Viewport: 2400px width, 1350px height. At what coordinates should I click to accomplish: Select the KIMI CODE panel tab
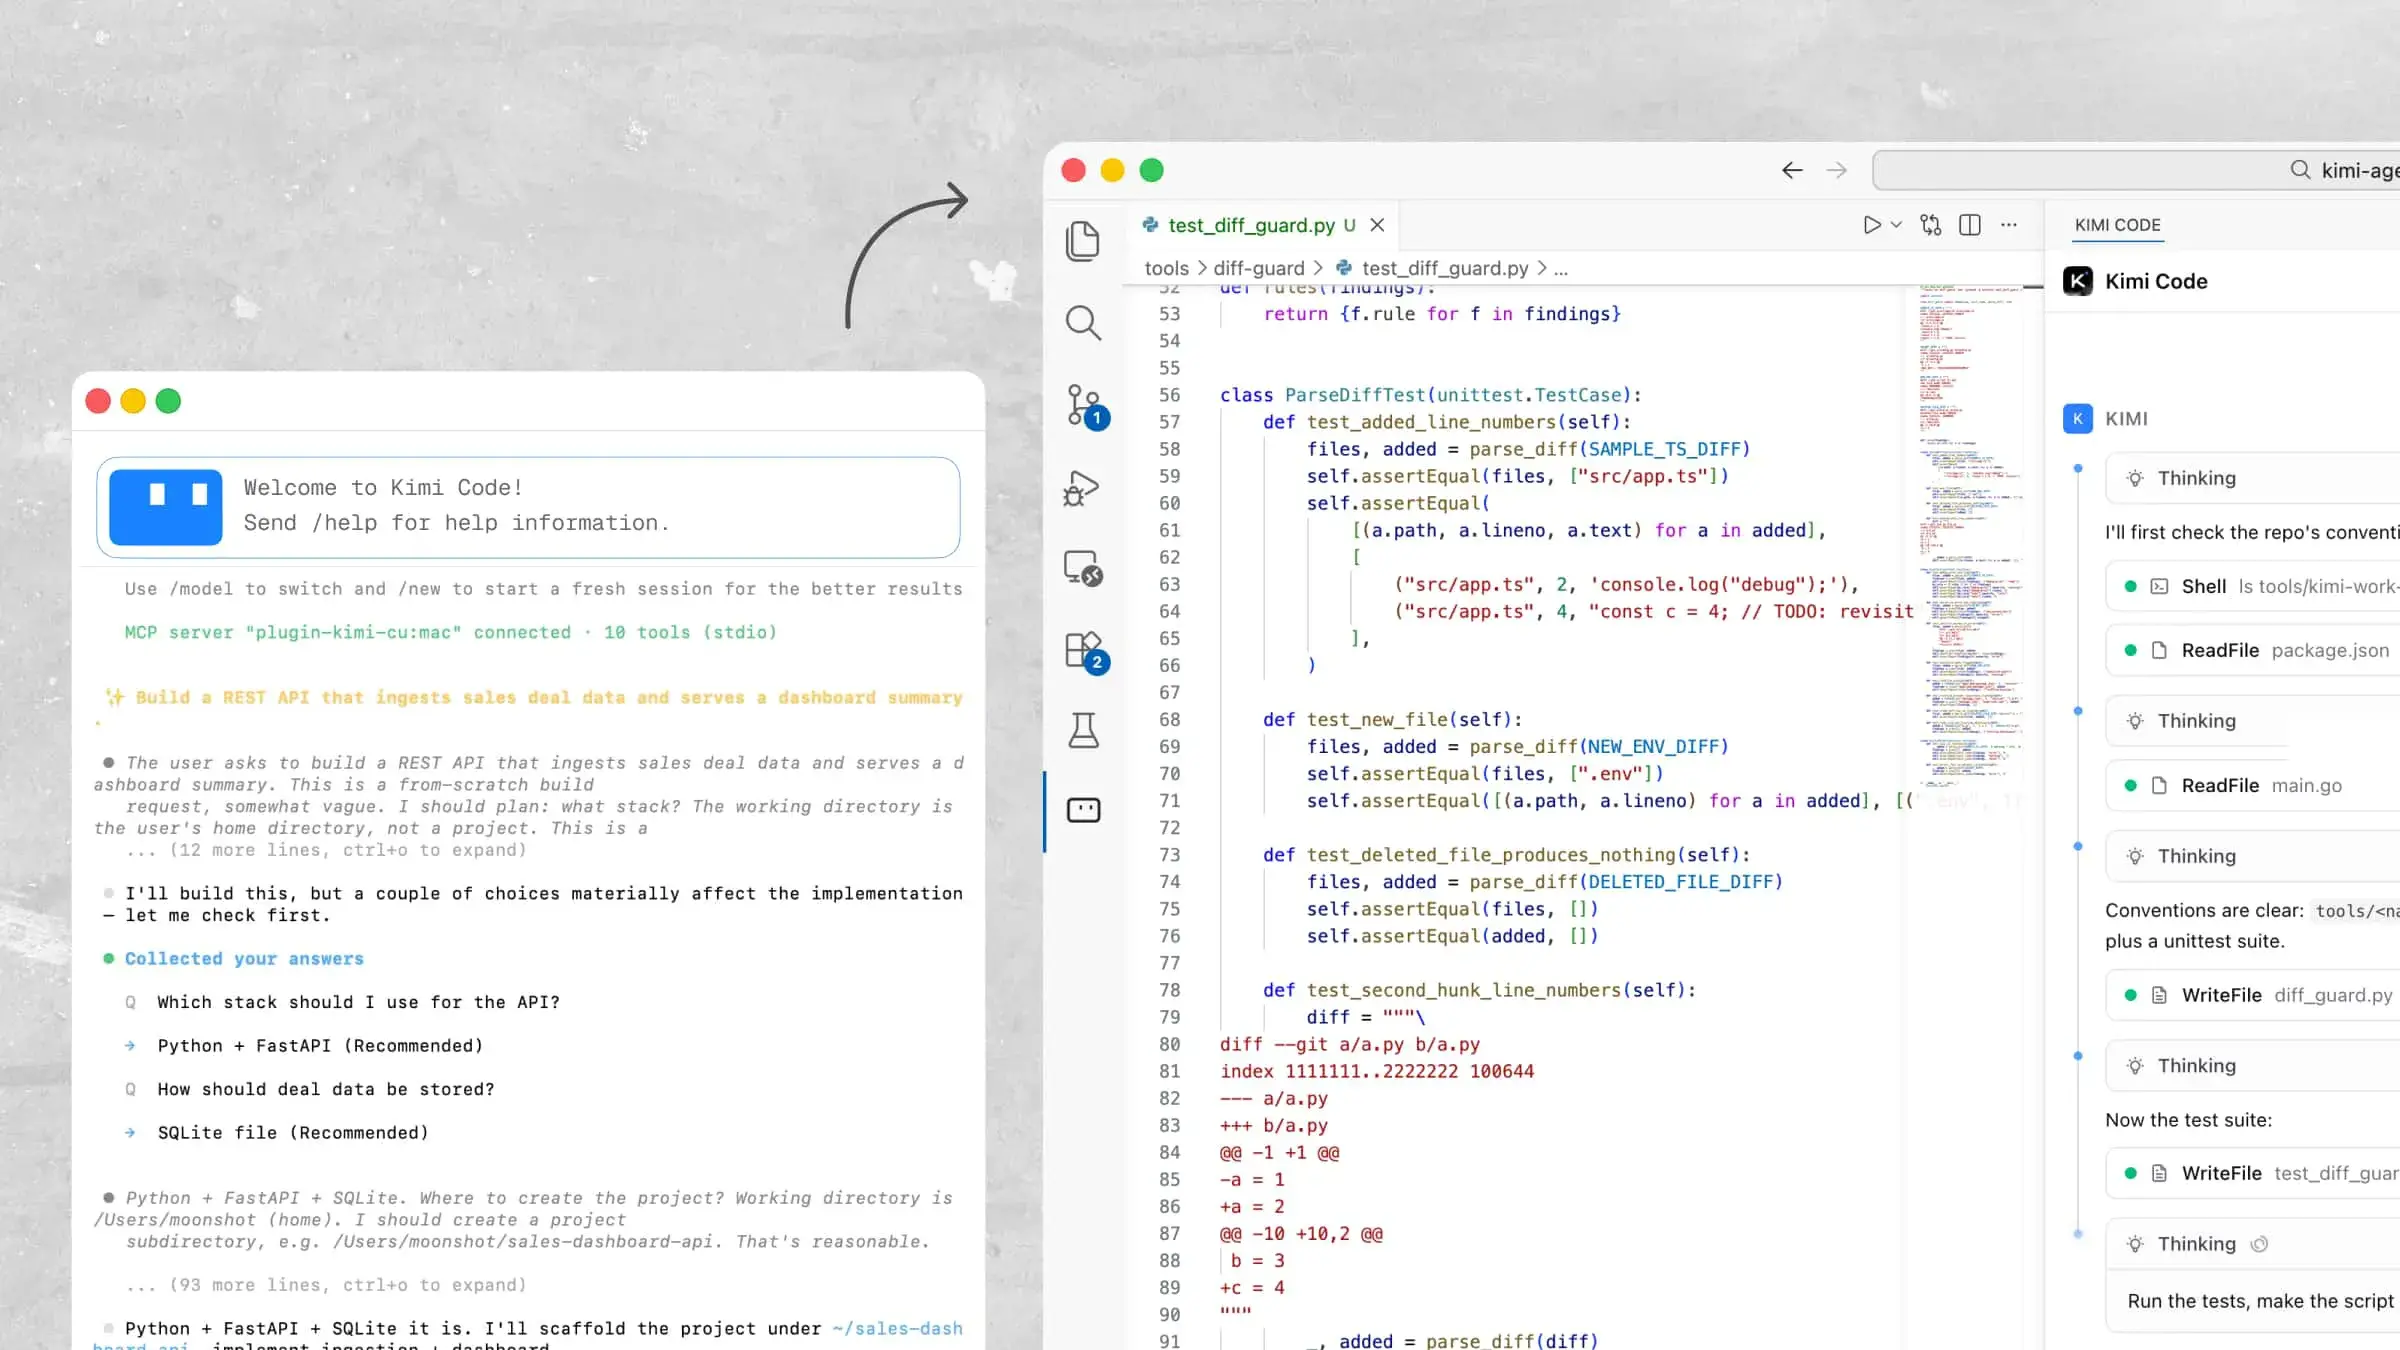[x=2117, y=225]
